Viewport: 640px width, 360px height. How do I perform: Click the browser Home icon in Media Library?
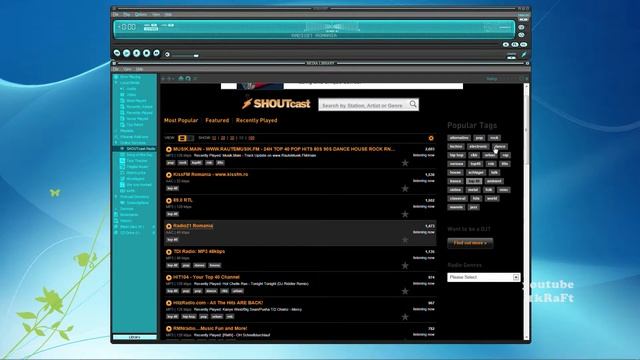point(181,78)
